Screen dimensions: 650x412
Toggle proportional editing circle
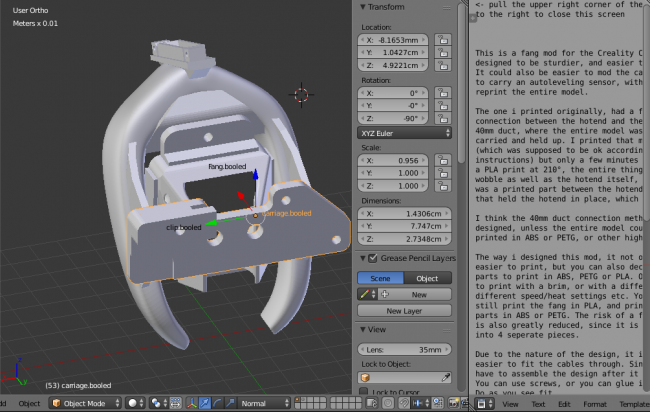pos(388,403)
